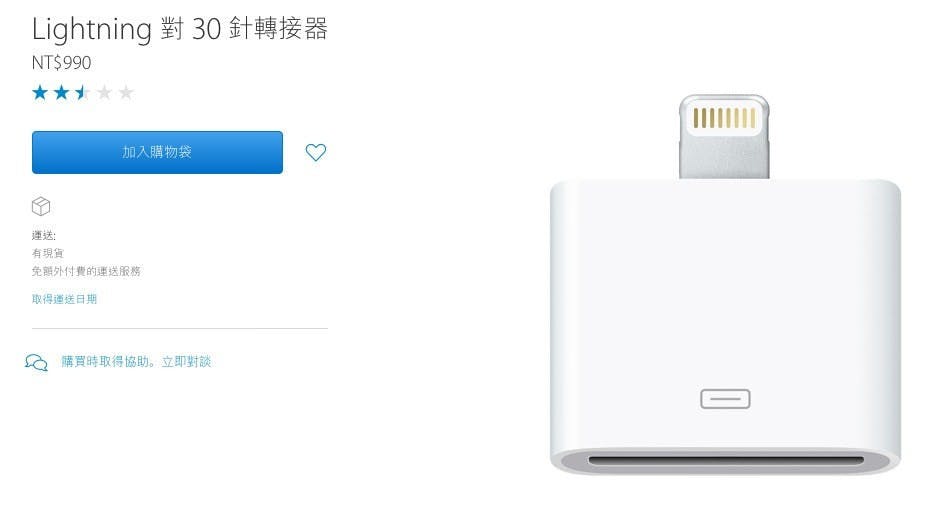Viewport: 938px width, 514px height.
Task: Click the 30-pin slot on the adapter image
Action: coord(726,460)
